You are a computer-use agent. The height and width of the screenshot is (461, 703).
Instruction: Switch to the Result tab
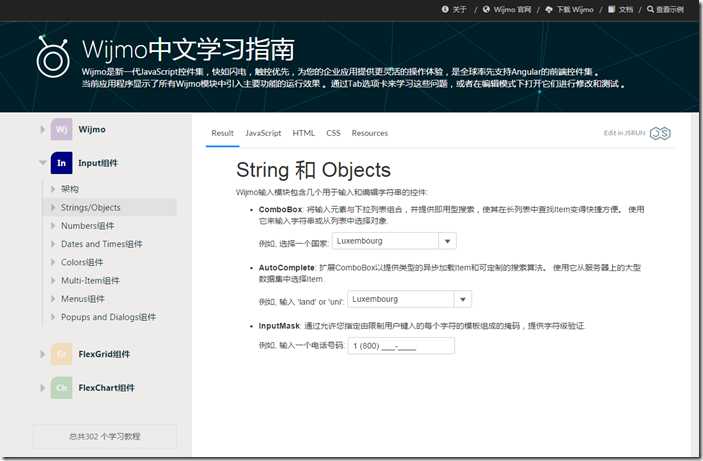(222, 133)
